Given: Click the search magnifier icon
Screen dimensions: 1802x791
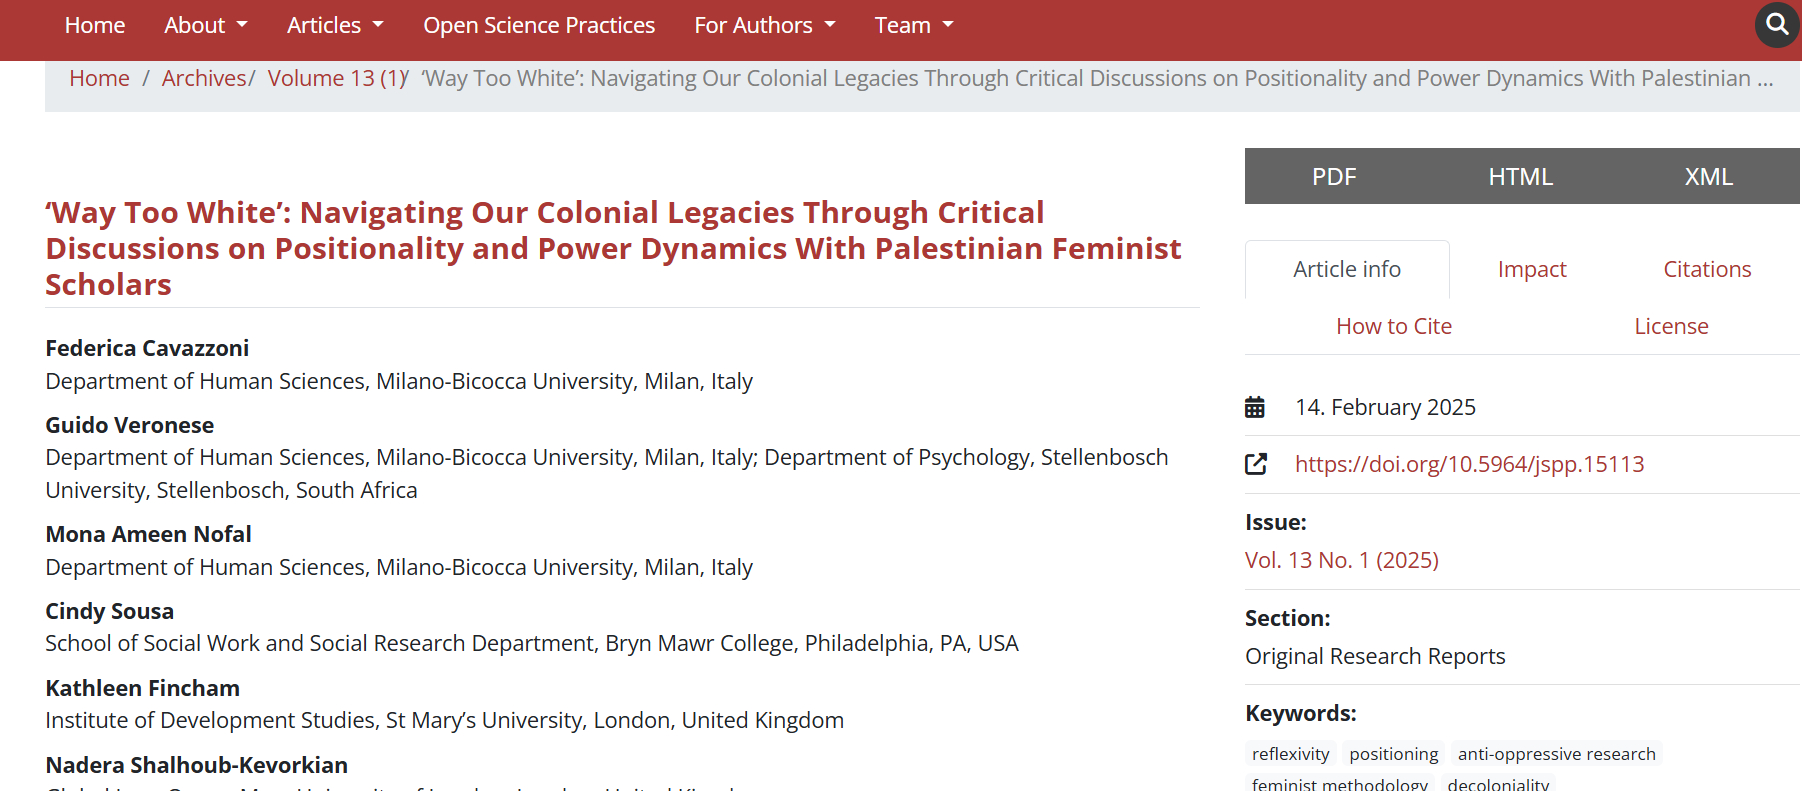Looking at the screenshot, I should click(1777, 25).
